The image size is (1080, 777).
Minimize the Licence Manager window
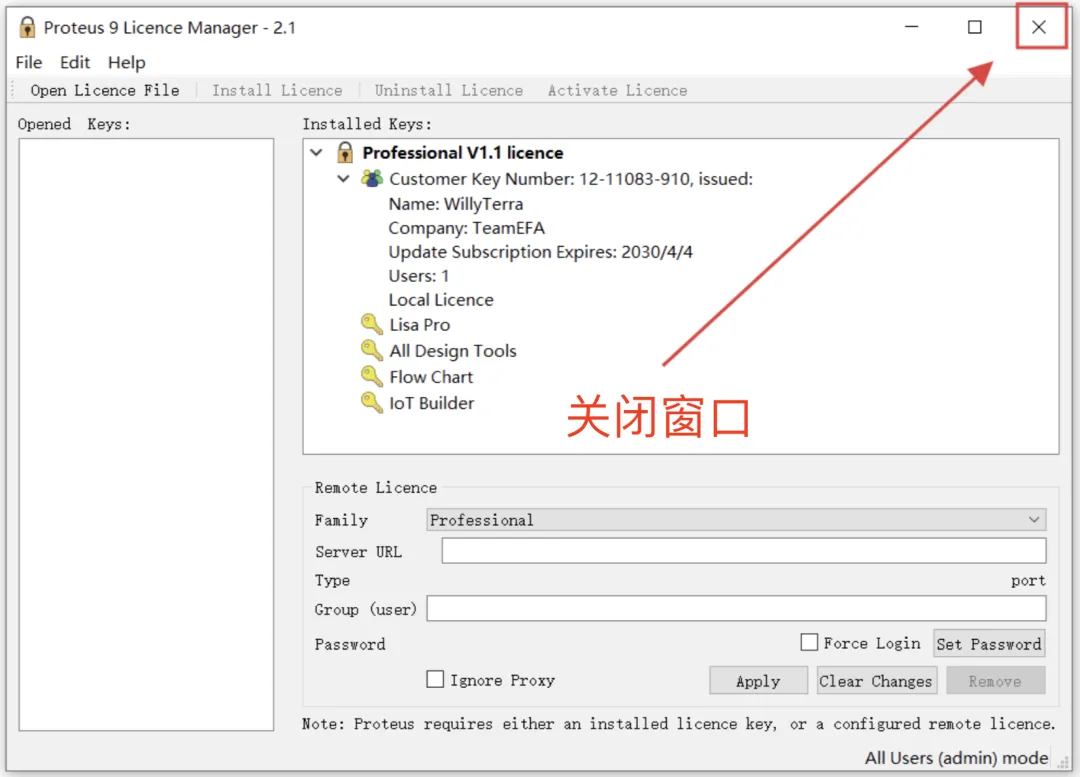(911, 27)
